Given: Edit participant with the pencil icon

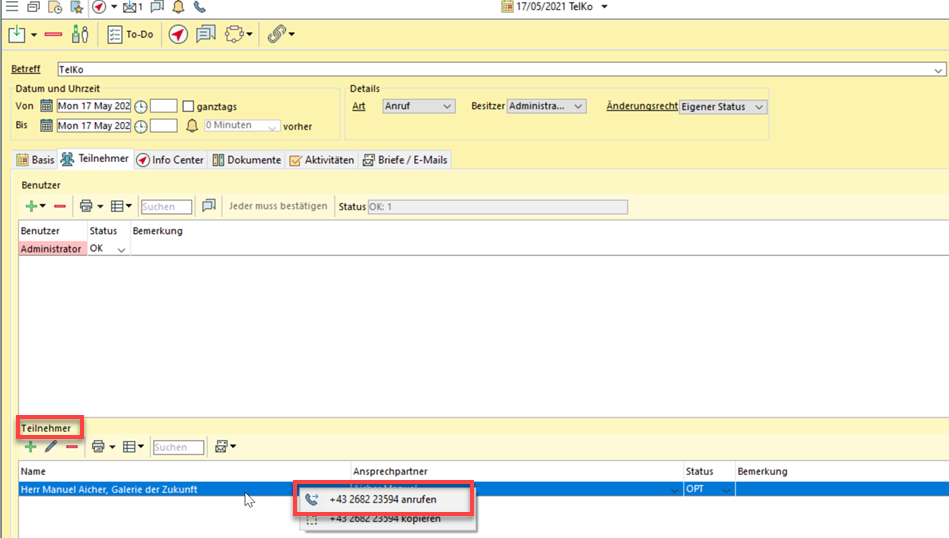Looking at the screenshot, I should [x=51, y=447].
